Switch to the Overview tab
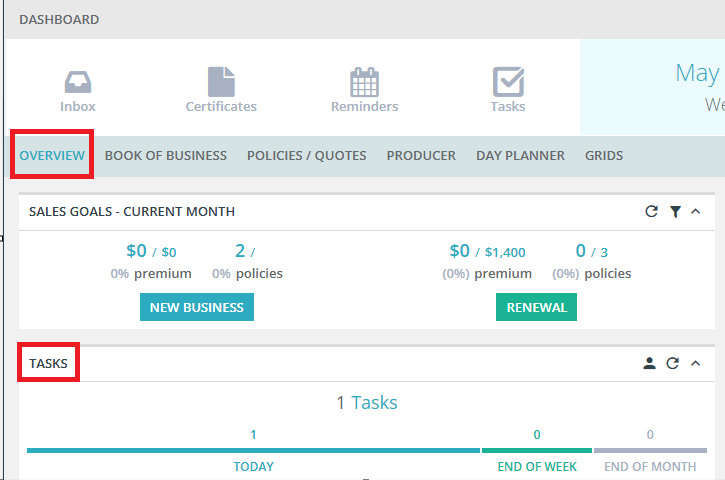The width and height of the screenshot is (725, 480). click(52, 155)
